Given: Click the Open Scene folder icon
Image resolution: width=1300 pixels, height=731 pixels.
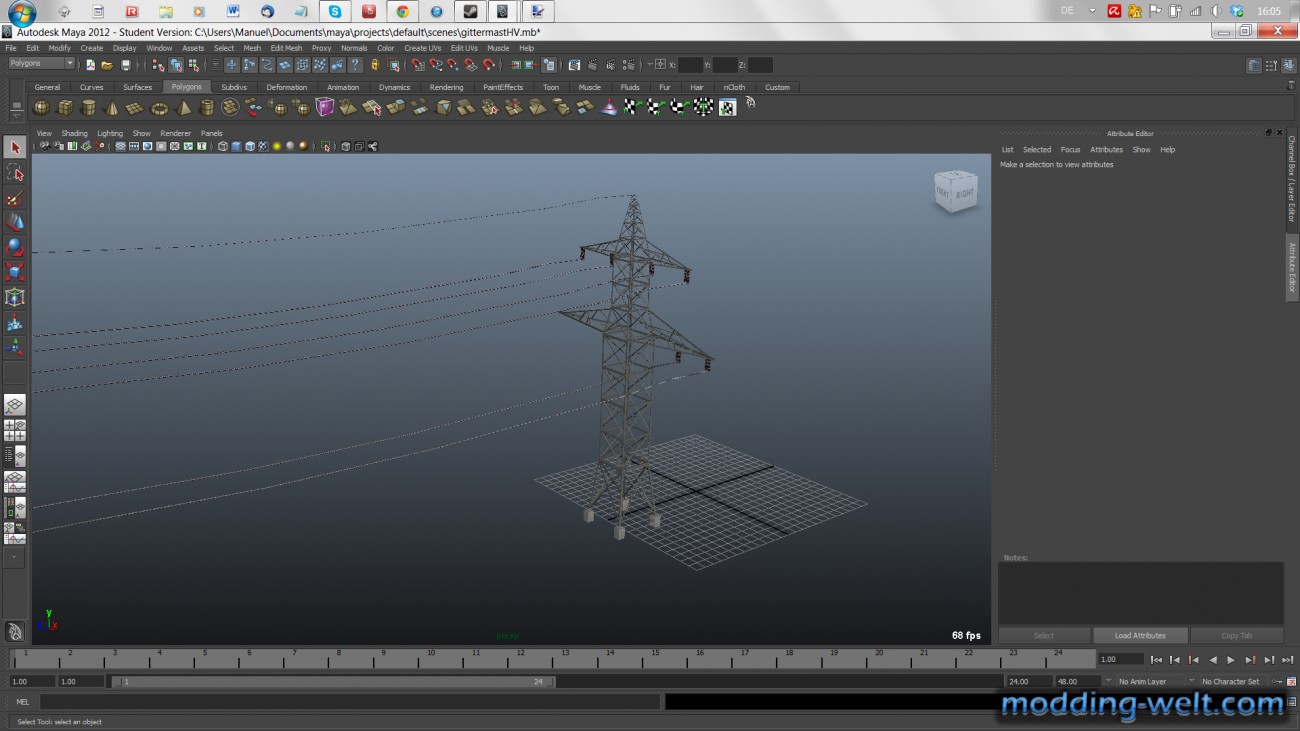Looking at the screenshot, I should (x=107, y=65).
